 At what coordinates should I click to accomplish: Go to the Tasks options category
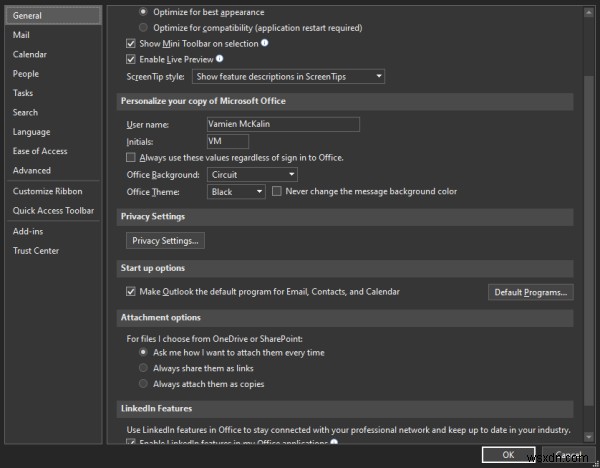pyautogui.click(x=53, y=93)
